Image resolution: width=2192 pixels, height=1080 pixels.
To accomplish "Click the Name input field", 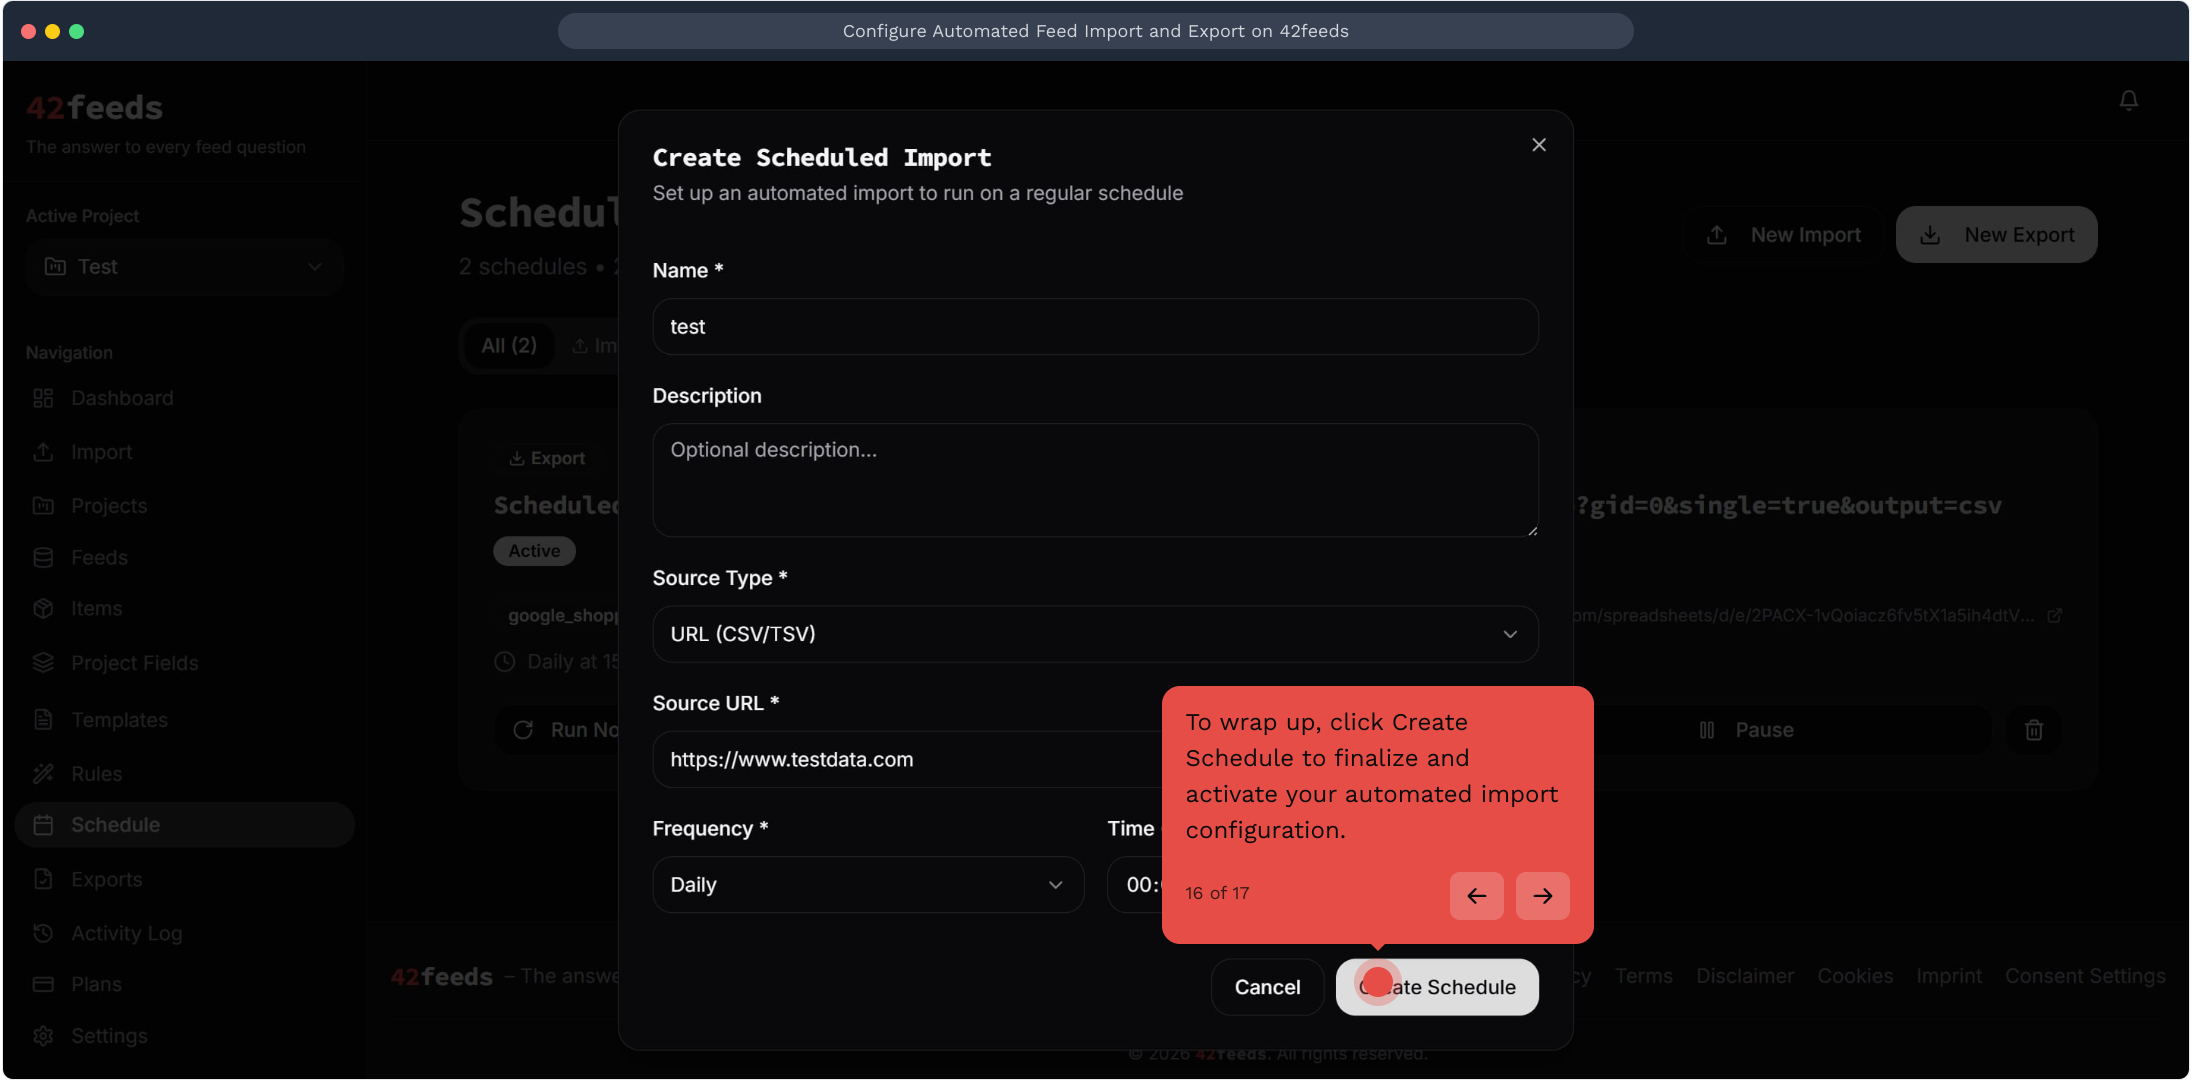I will [1094, 327].
